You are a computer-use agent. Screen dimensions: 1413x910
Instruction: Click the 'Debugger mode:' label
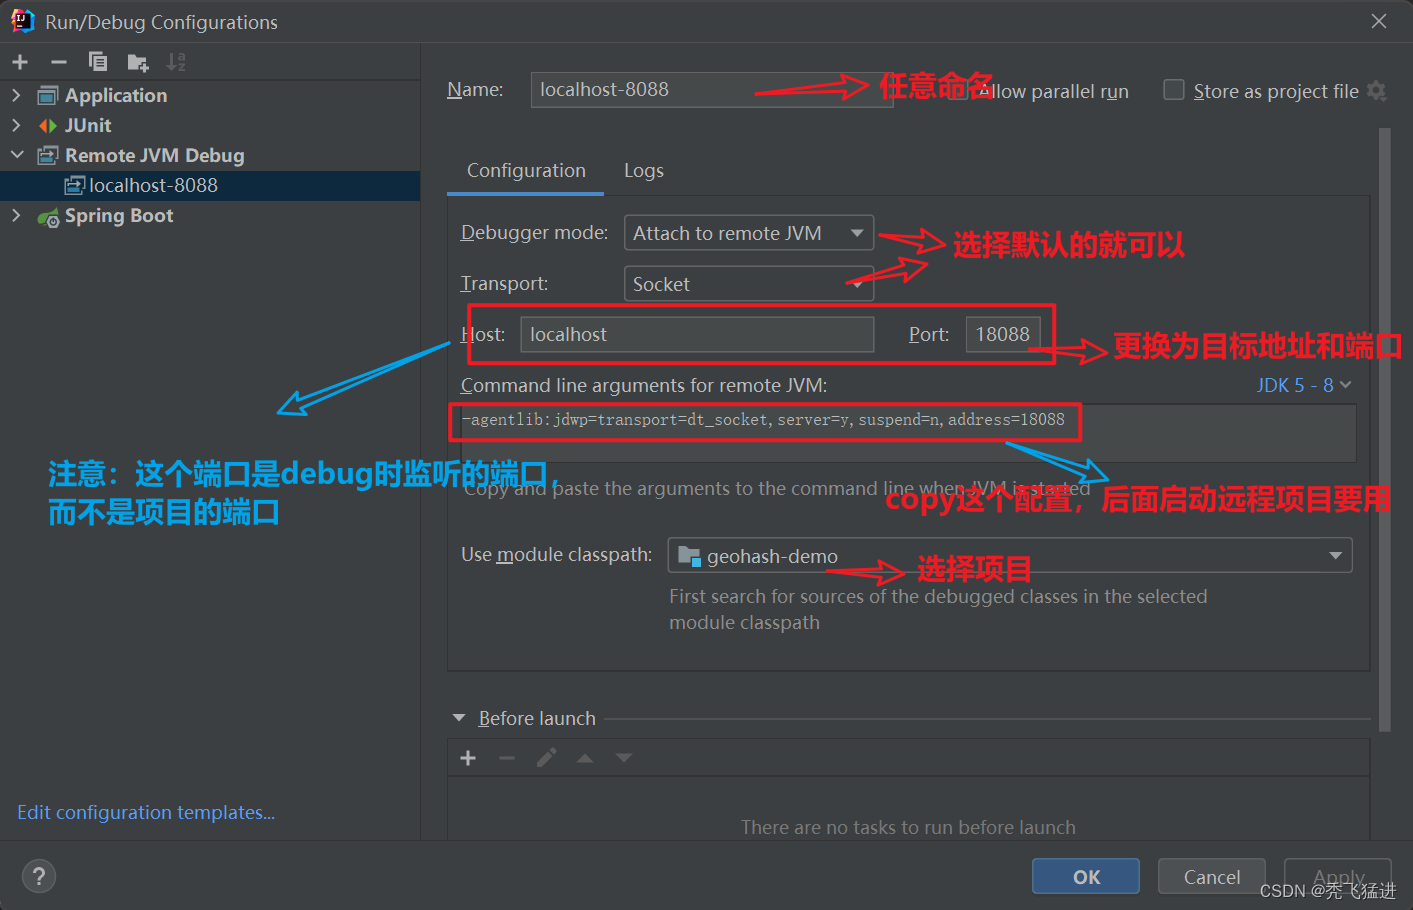coord(534,233)
